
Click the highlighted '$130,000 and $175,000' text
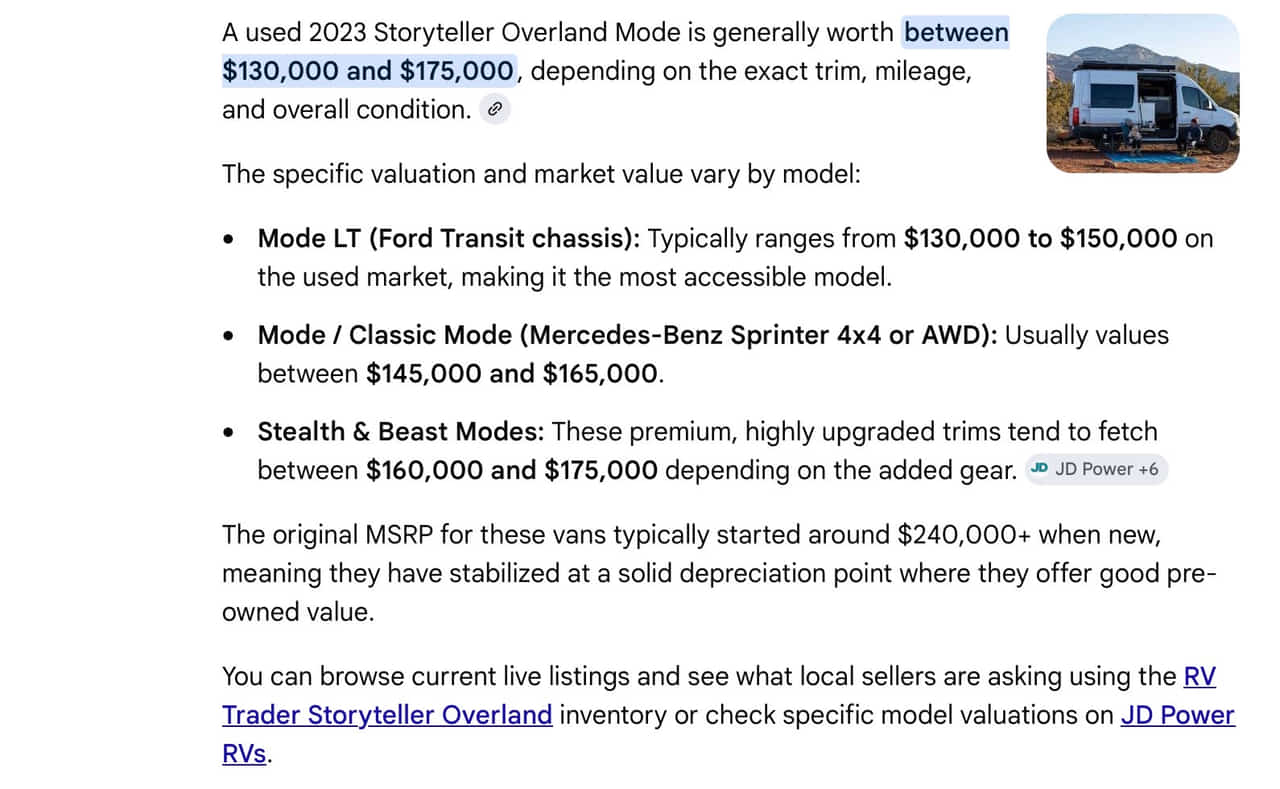(x=368, y=71)
